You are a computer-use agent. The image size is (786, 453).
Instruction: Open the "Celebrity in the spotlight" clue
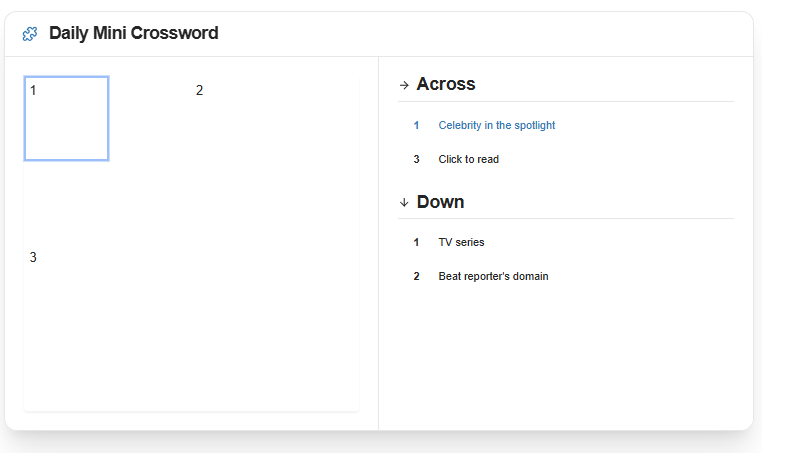(496, 125)
